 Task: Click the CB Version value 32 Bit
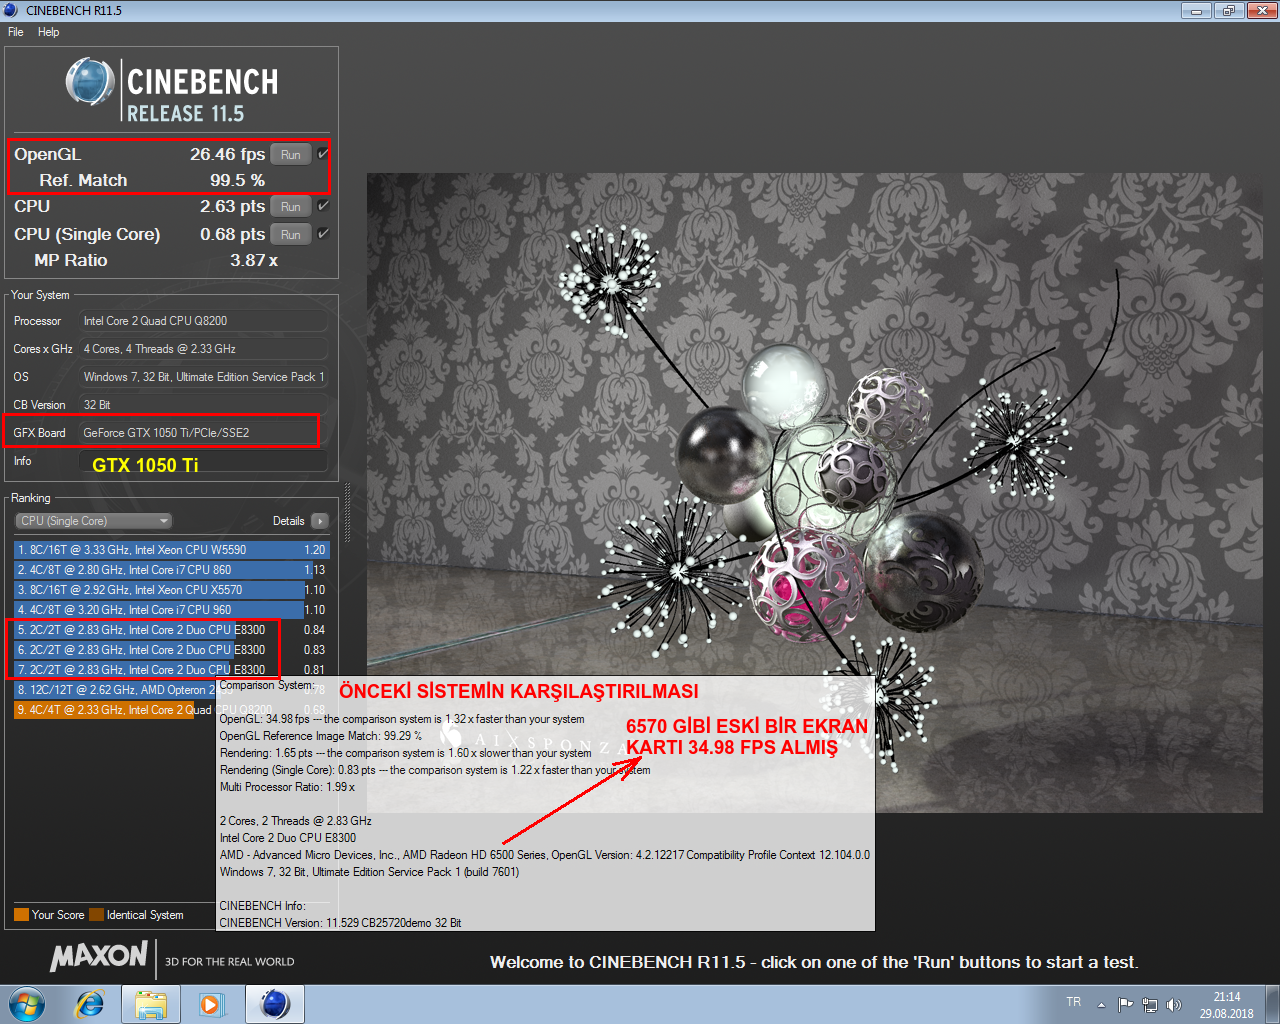pyautogui.click(x=203, y=405)
